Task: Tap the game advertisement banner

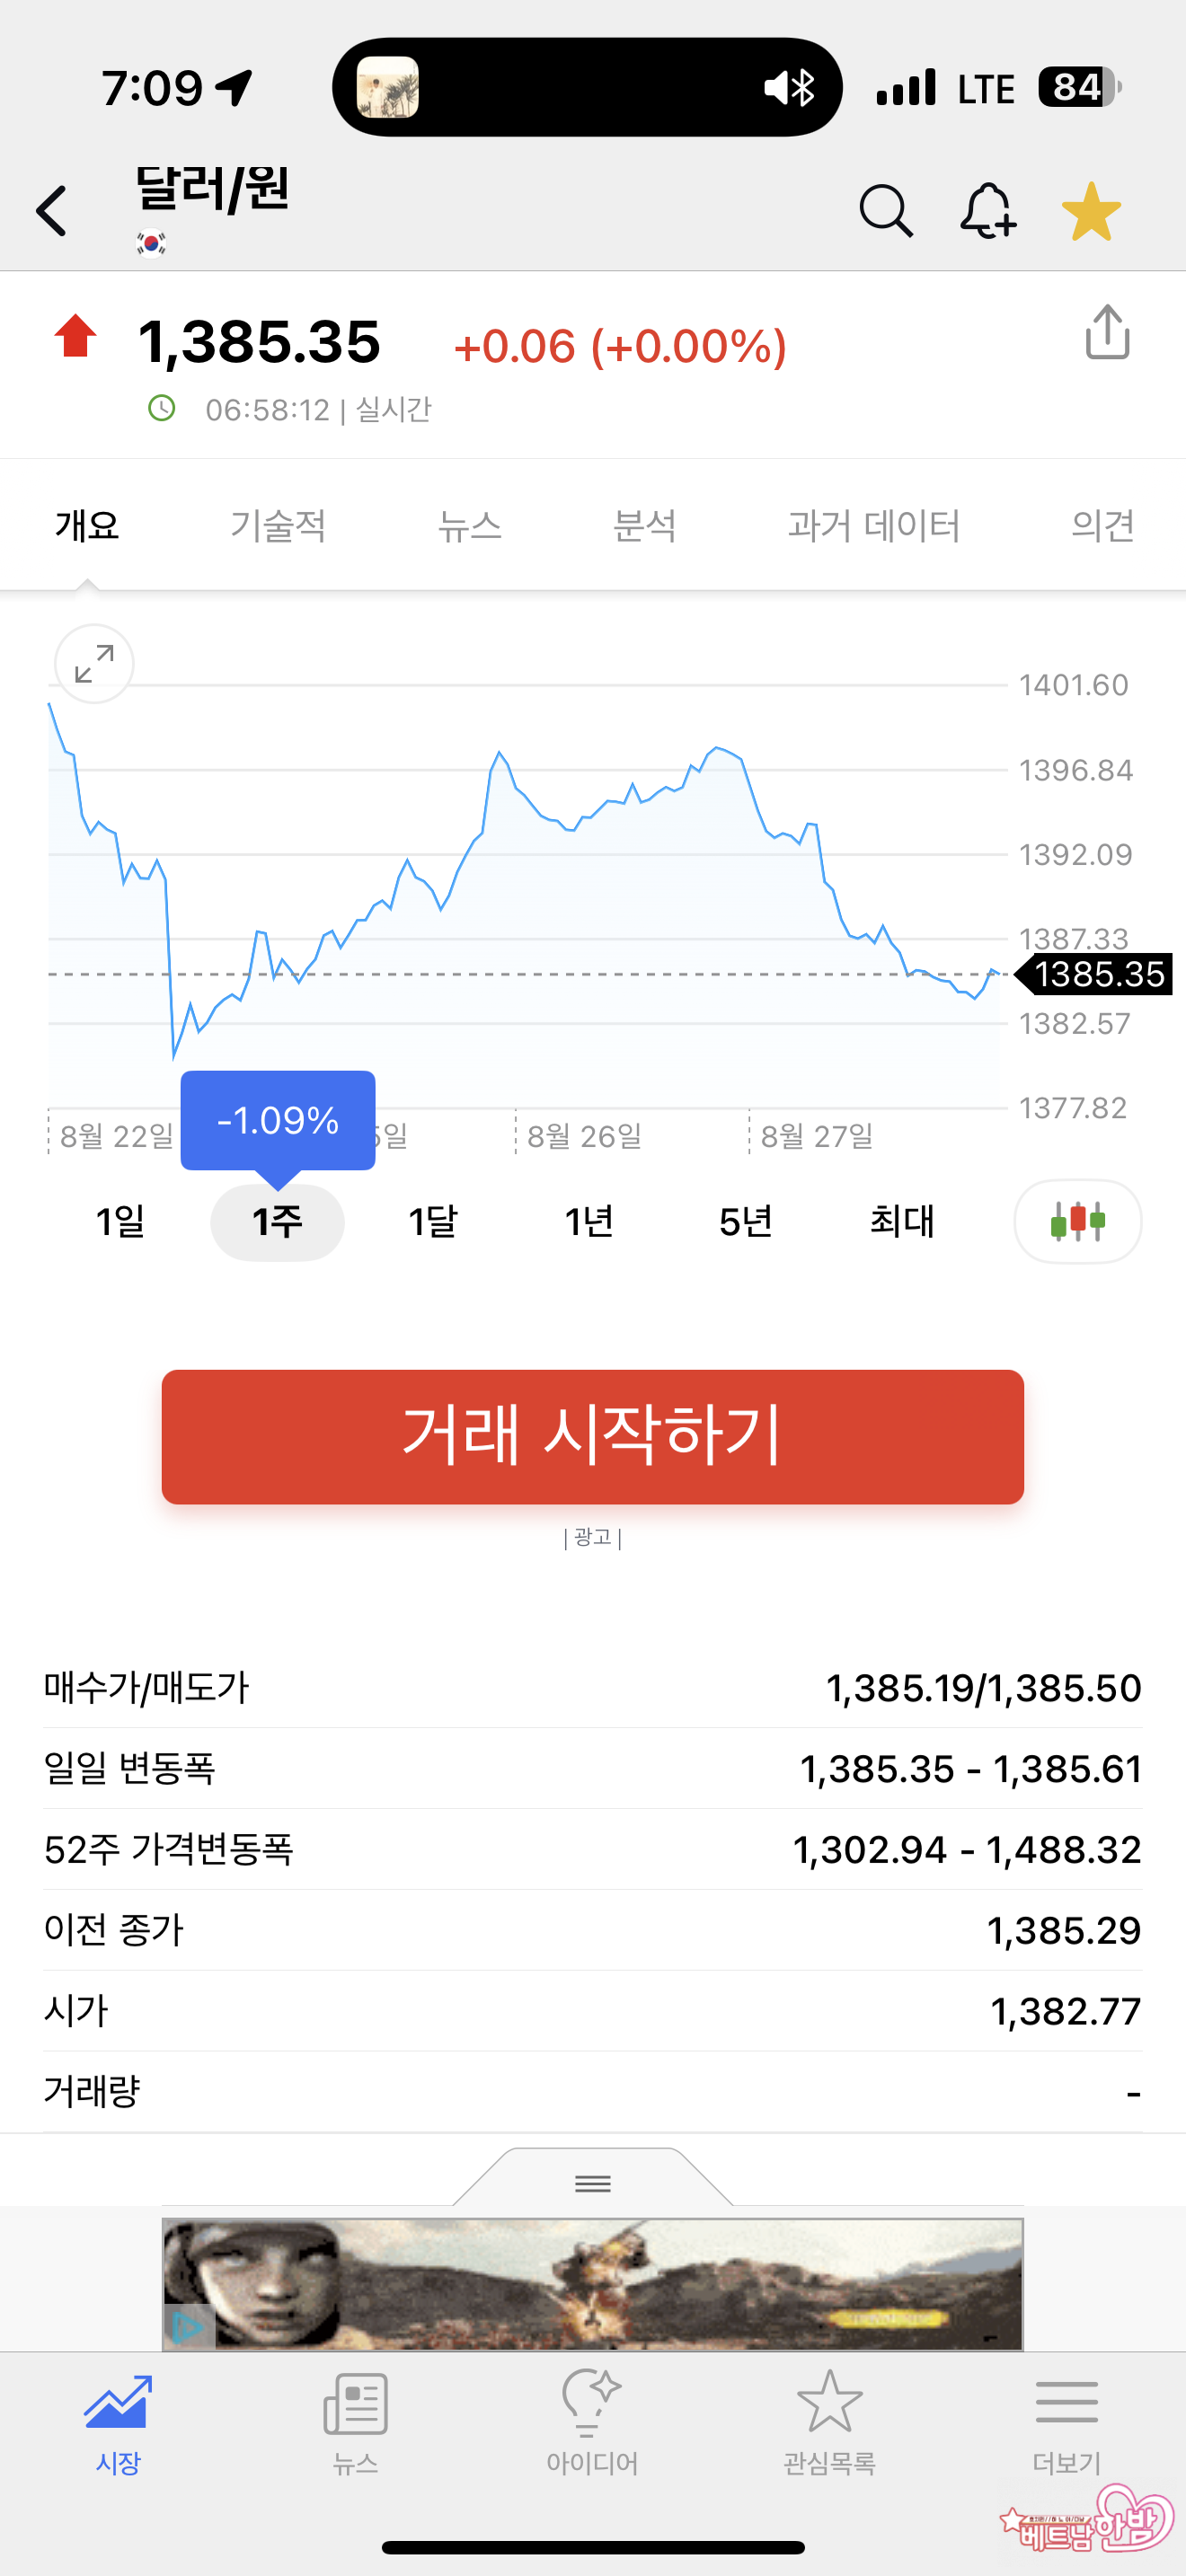Action: [x=593, y=2284]
